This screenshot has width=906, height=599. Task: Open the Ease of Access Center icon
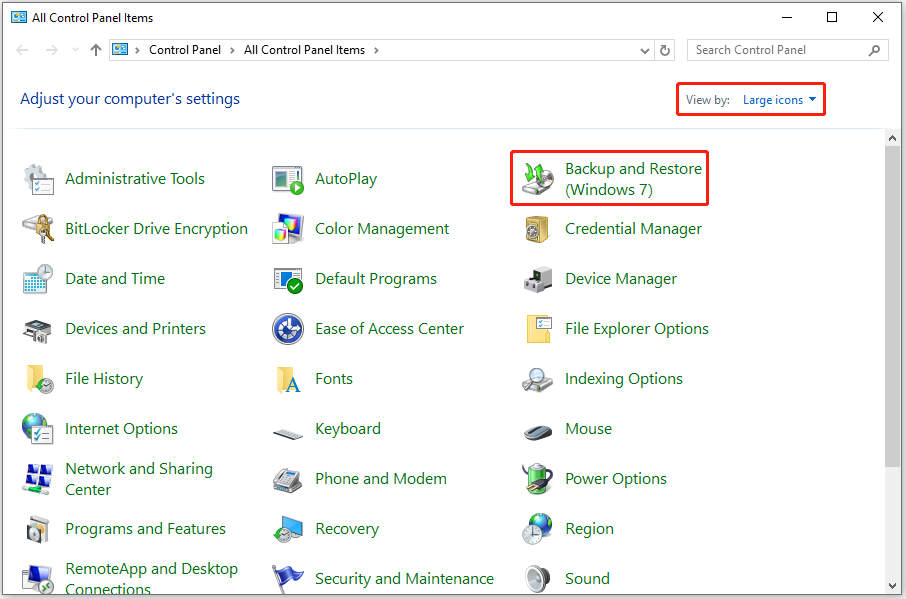287,328
